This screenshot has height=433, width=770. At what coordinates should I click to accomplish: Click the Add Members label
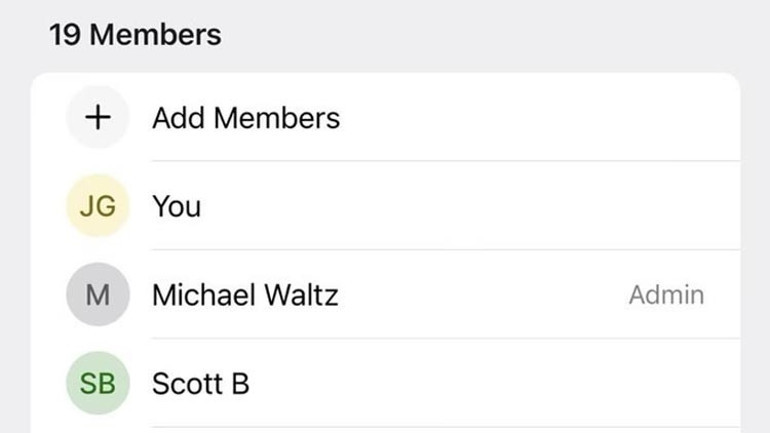pyautogui.click(x=246, y=118)
